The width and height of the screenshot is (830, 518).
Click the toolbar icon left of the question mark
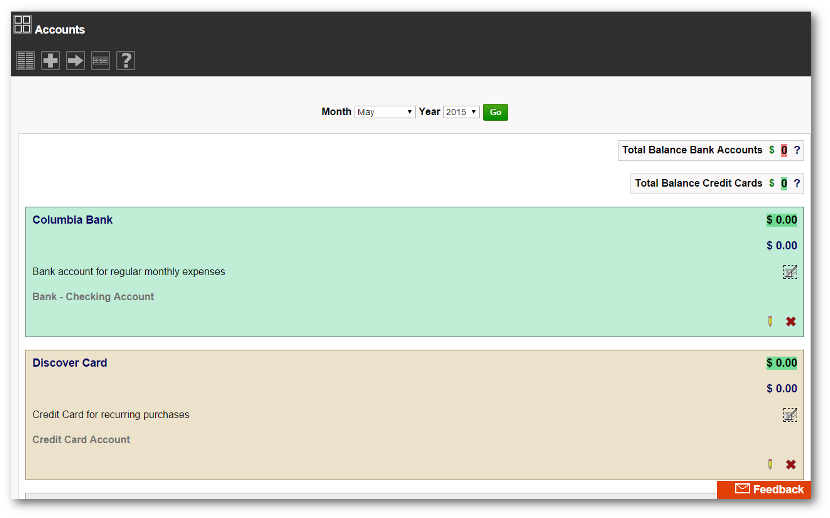pos(100,61)
